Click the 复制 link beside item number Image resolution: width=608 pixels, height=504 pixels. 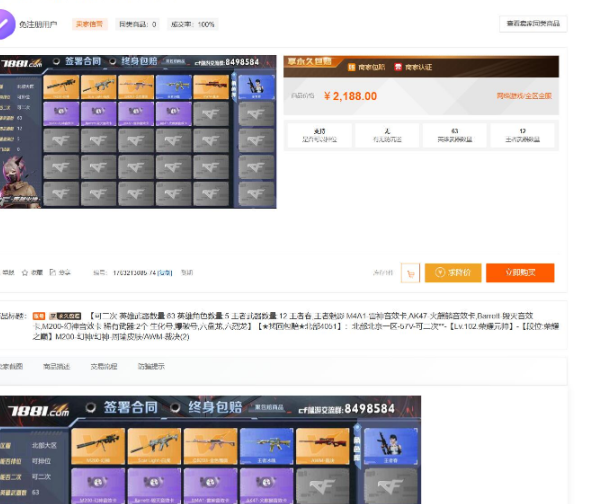165,272
